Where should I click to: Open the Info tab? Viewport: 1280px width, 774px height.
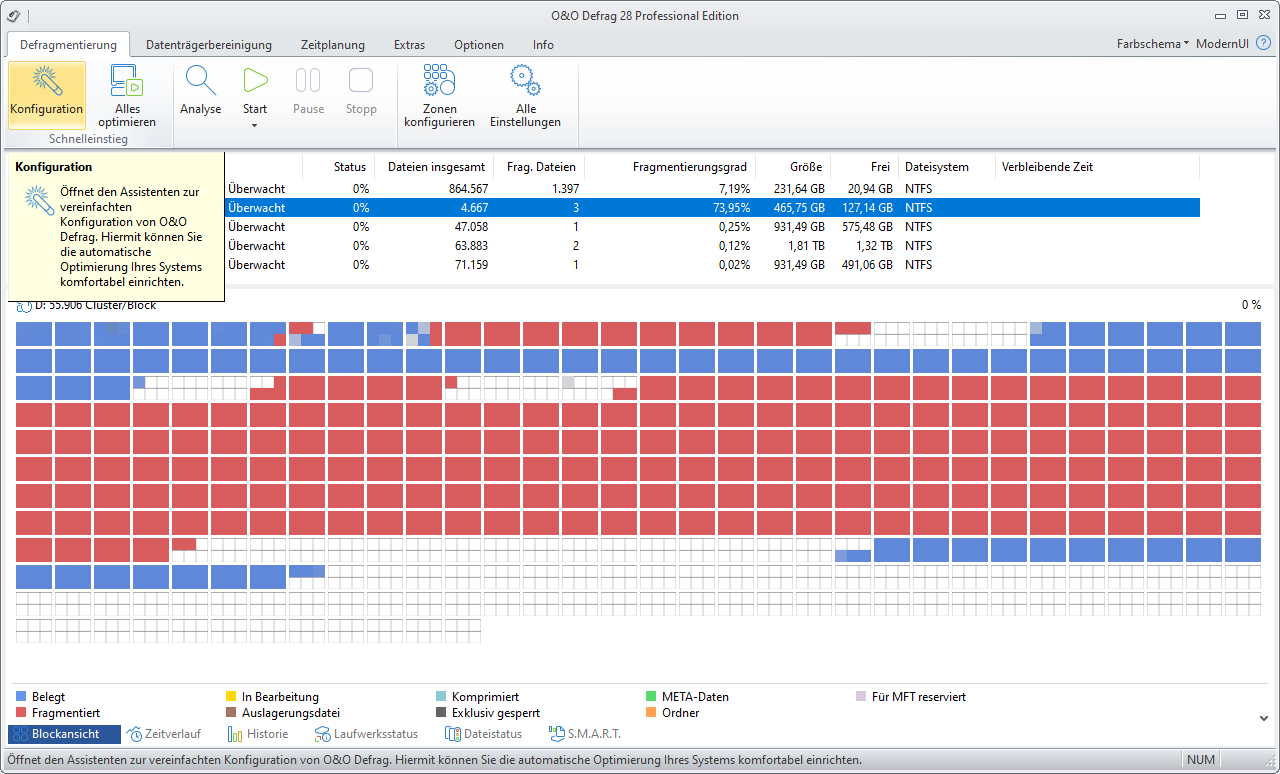(543, 45)
